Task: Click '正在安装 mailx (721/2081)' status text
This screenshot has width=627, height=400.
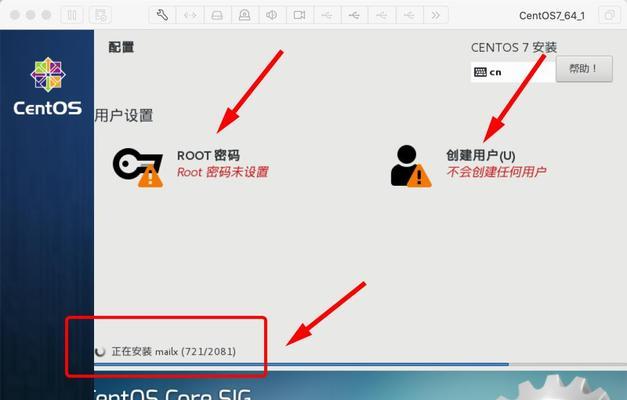Action: [x=174, y=352]
